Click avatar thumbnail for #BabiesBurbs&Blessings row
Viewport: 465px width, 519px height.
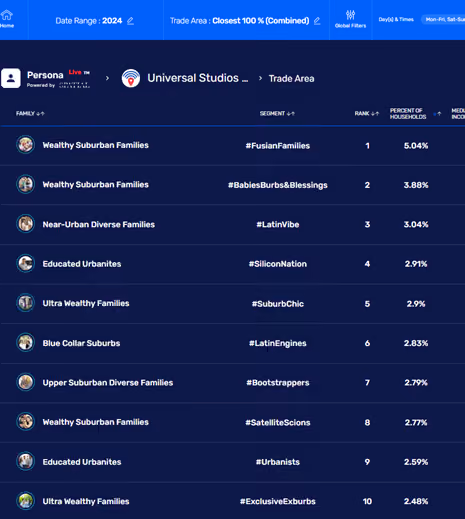tap(25, 184)
